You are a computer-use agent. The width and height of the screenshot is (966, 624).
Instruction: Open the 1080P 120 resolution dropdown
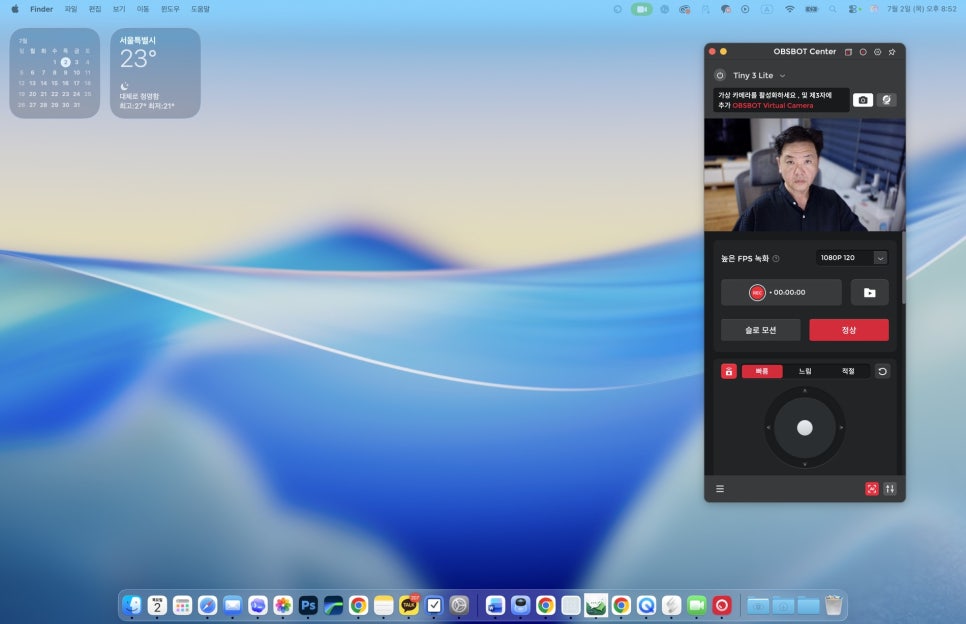852,257
